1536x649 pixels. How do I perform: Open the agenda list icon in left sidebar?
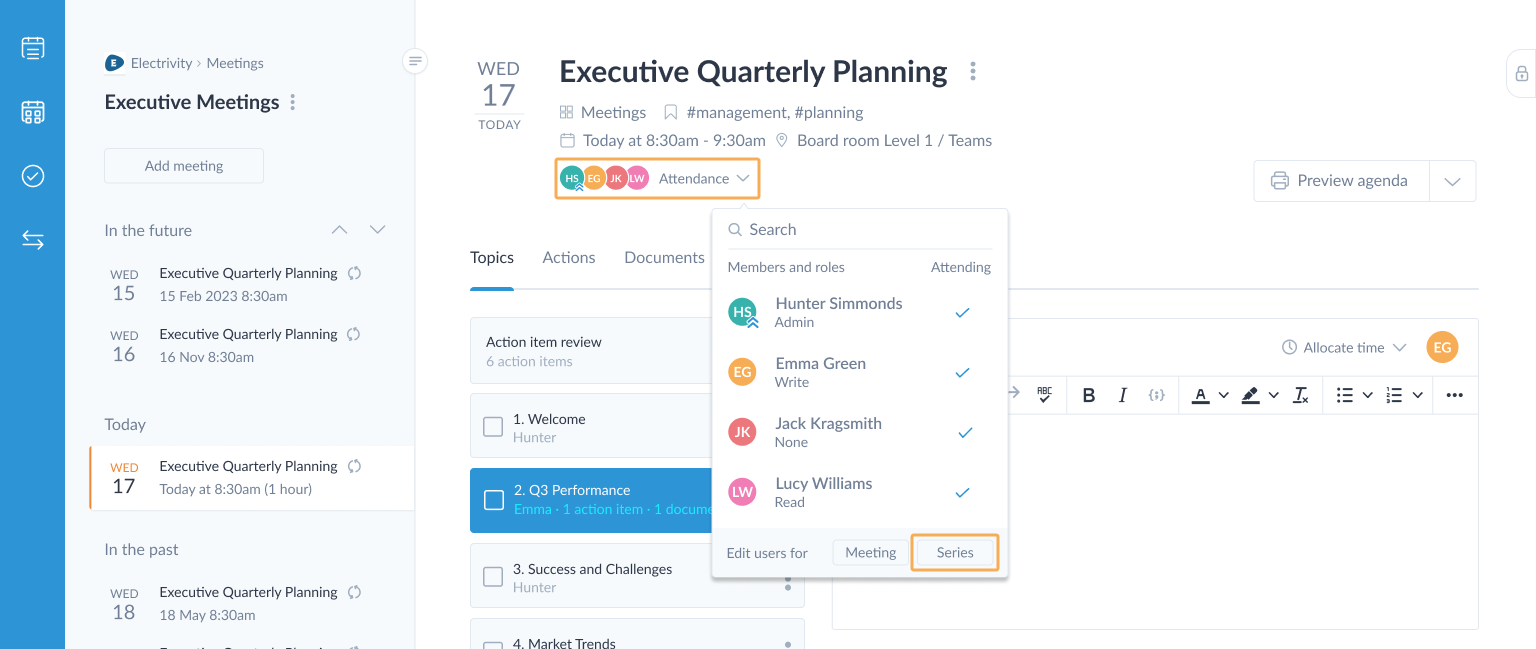pos(33,48)
